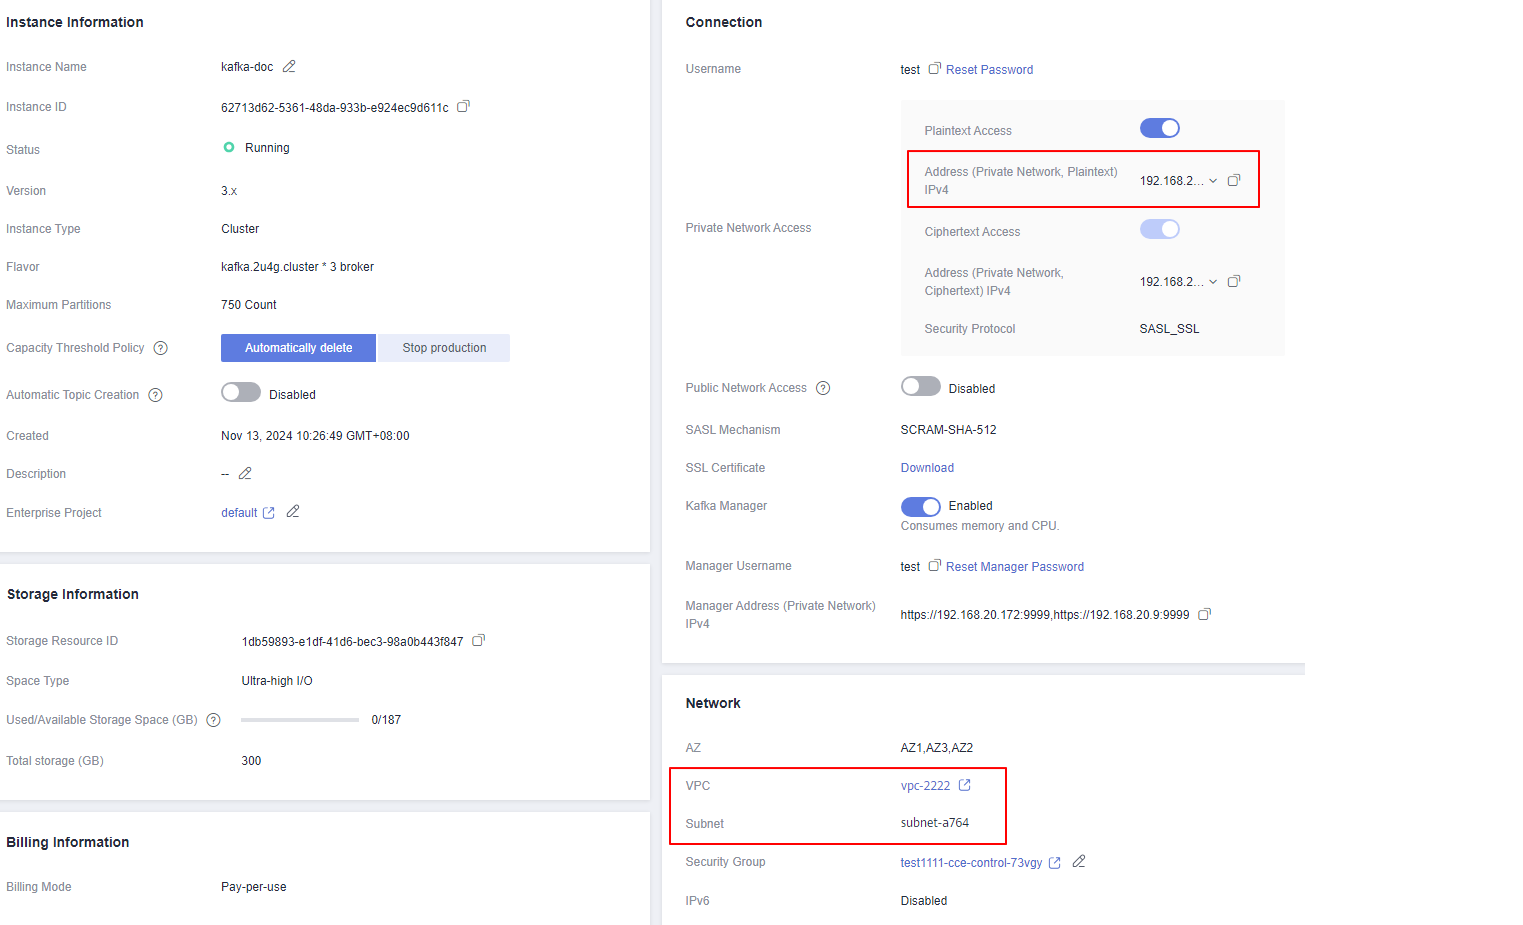Image resolution: width=1523 pixels, height=925 pixels.
Task: Click Reset Password link
Action: 989,69
